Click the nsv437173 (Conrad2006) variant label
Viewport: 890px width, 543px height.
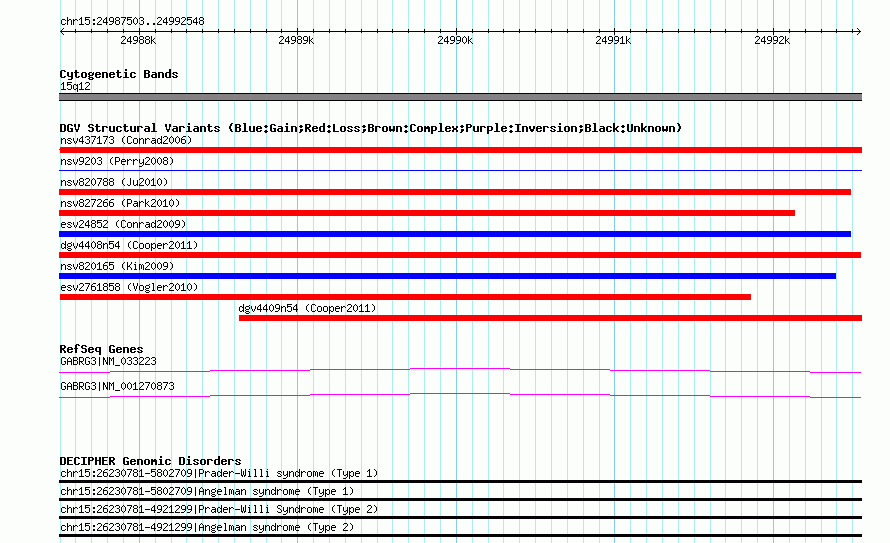pos(126,140)
